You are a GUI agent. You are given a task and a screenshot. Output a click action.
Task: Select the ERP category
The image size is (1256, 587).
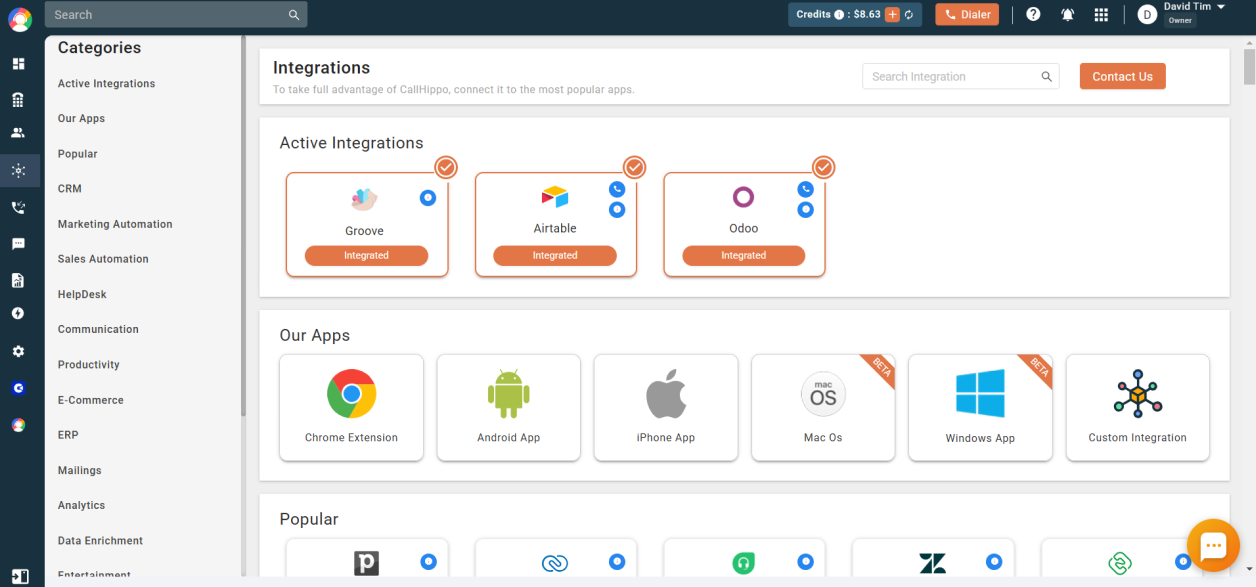point(68,435)
